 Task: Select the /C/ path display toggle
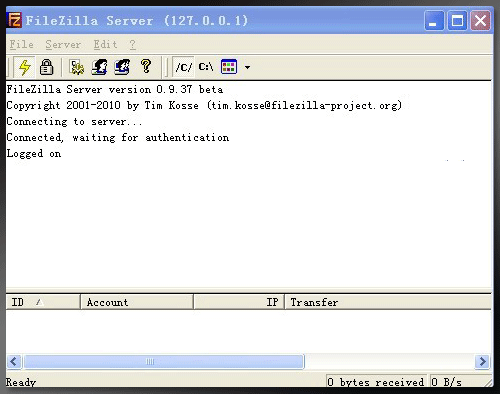tap(184, 67)
